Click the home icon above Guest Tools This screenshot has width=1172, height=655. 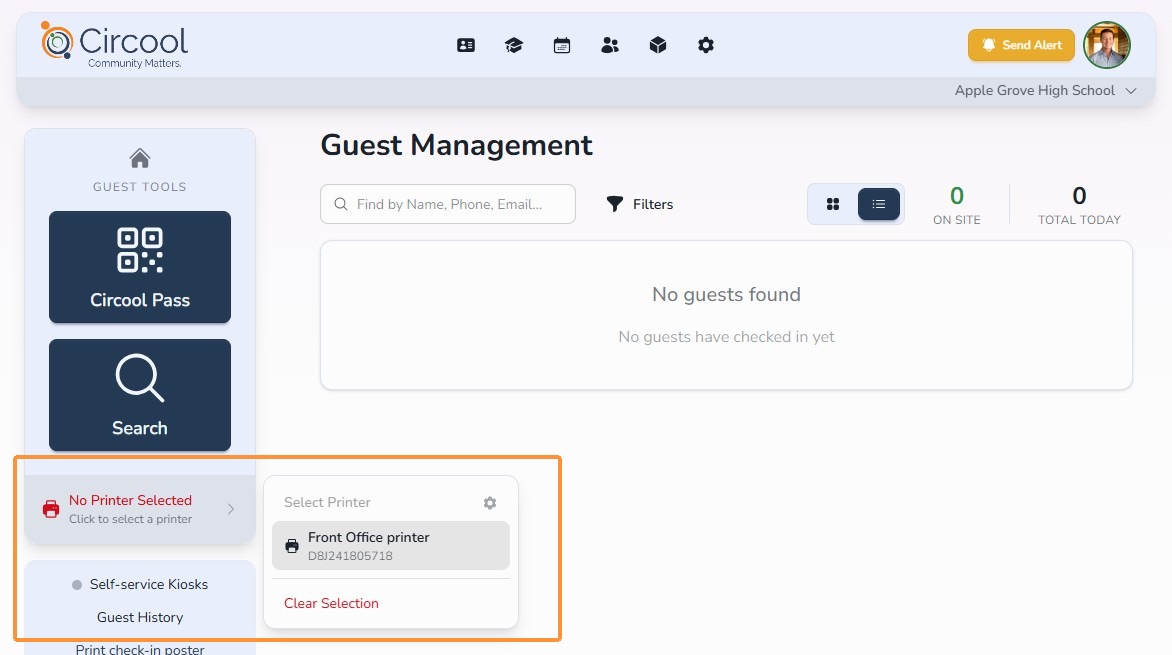point(140,159)
